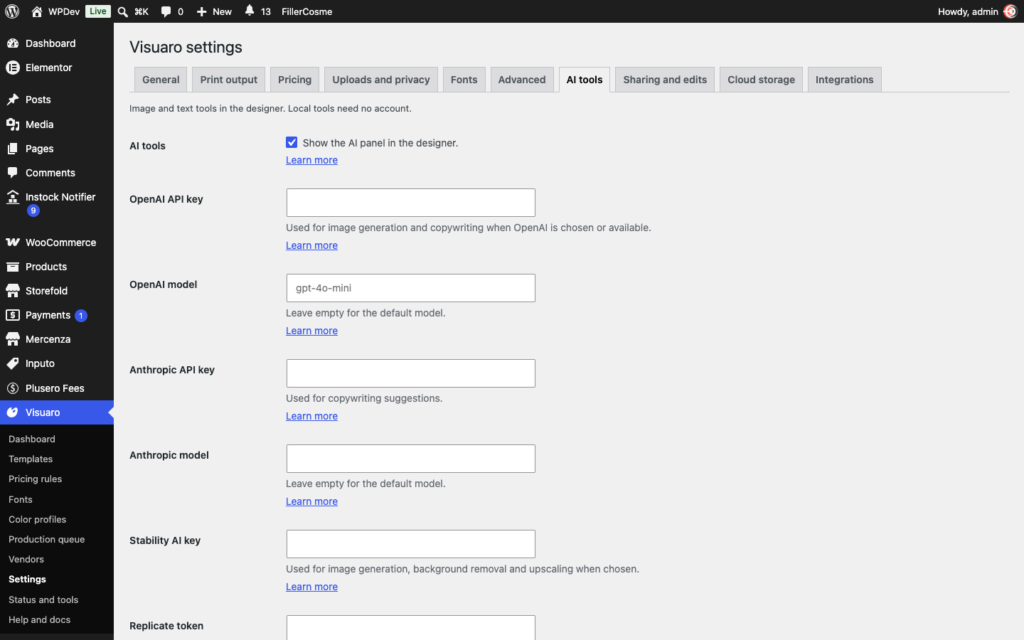Click the WooCommerce icon in sidebar
This screenshot has height=640, width=1024.
click(12, 242)
